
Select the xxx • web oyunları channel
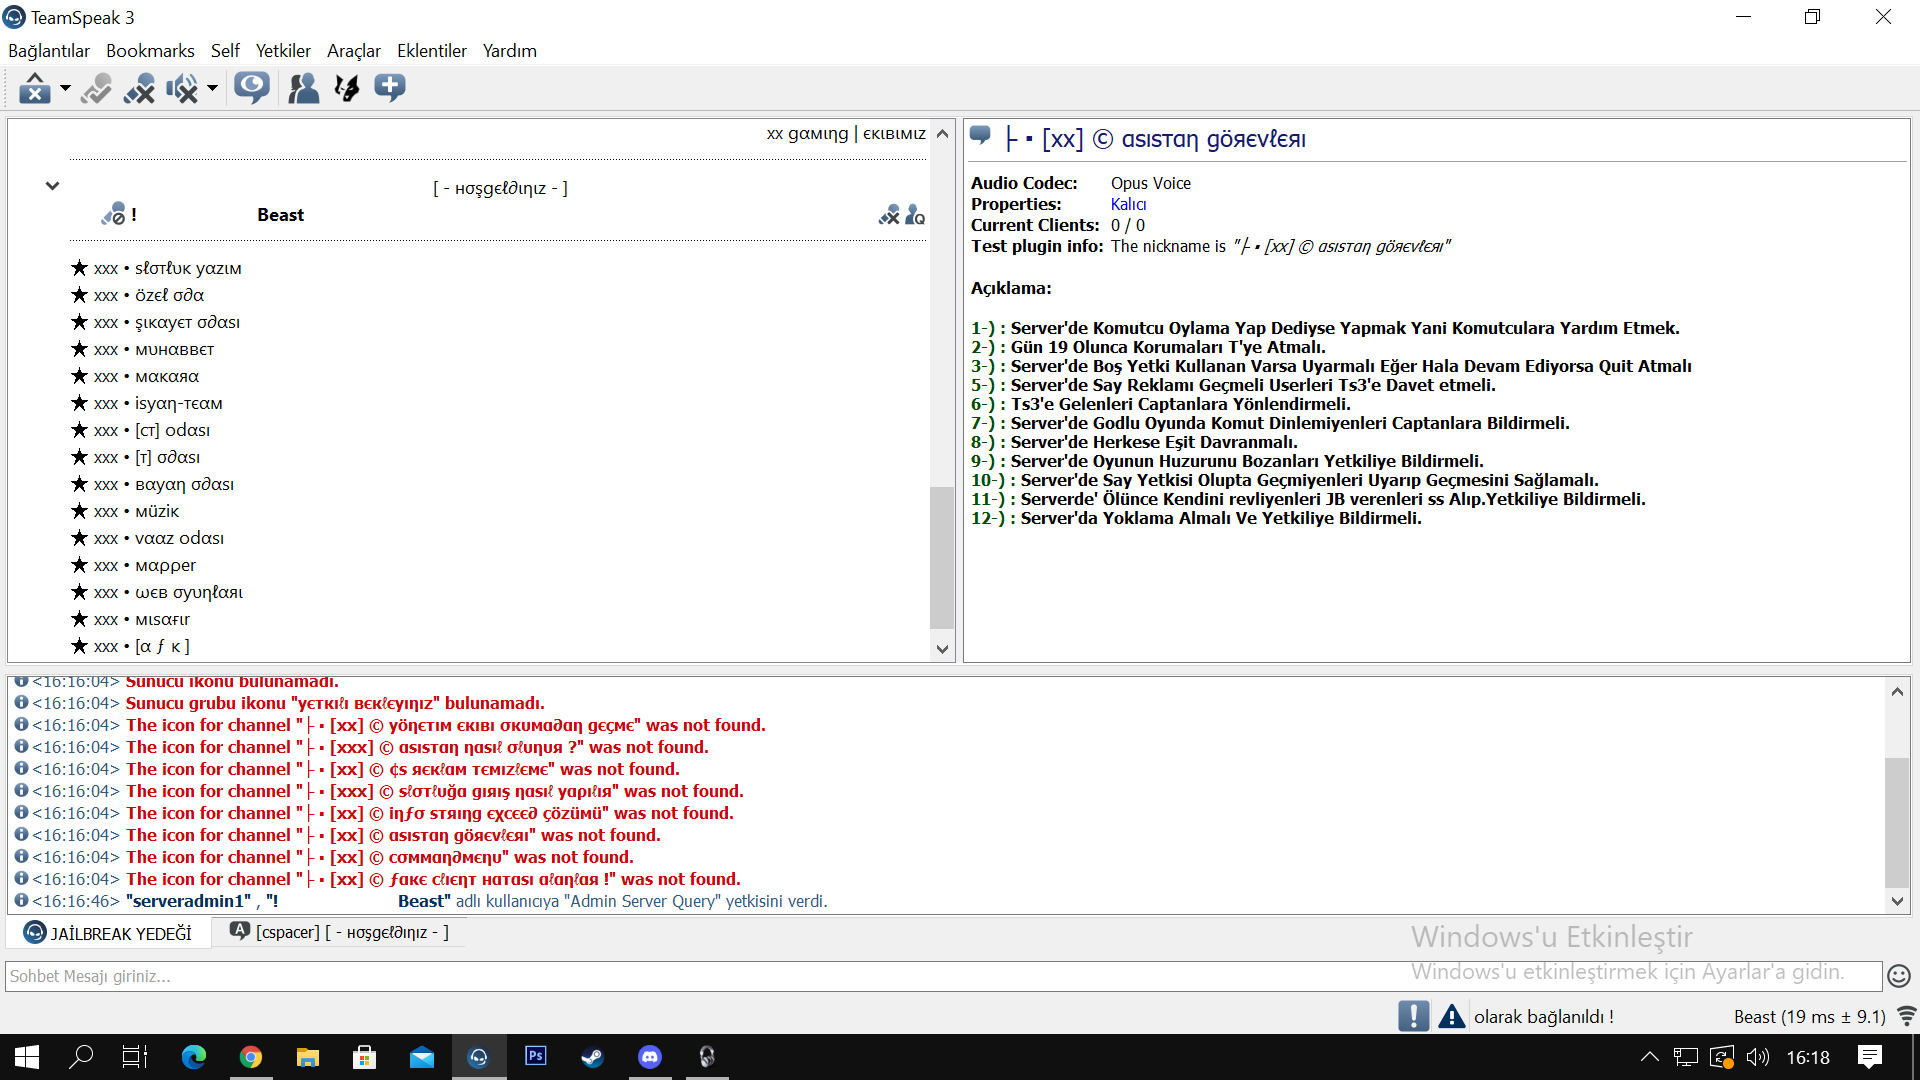169,592
